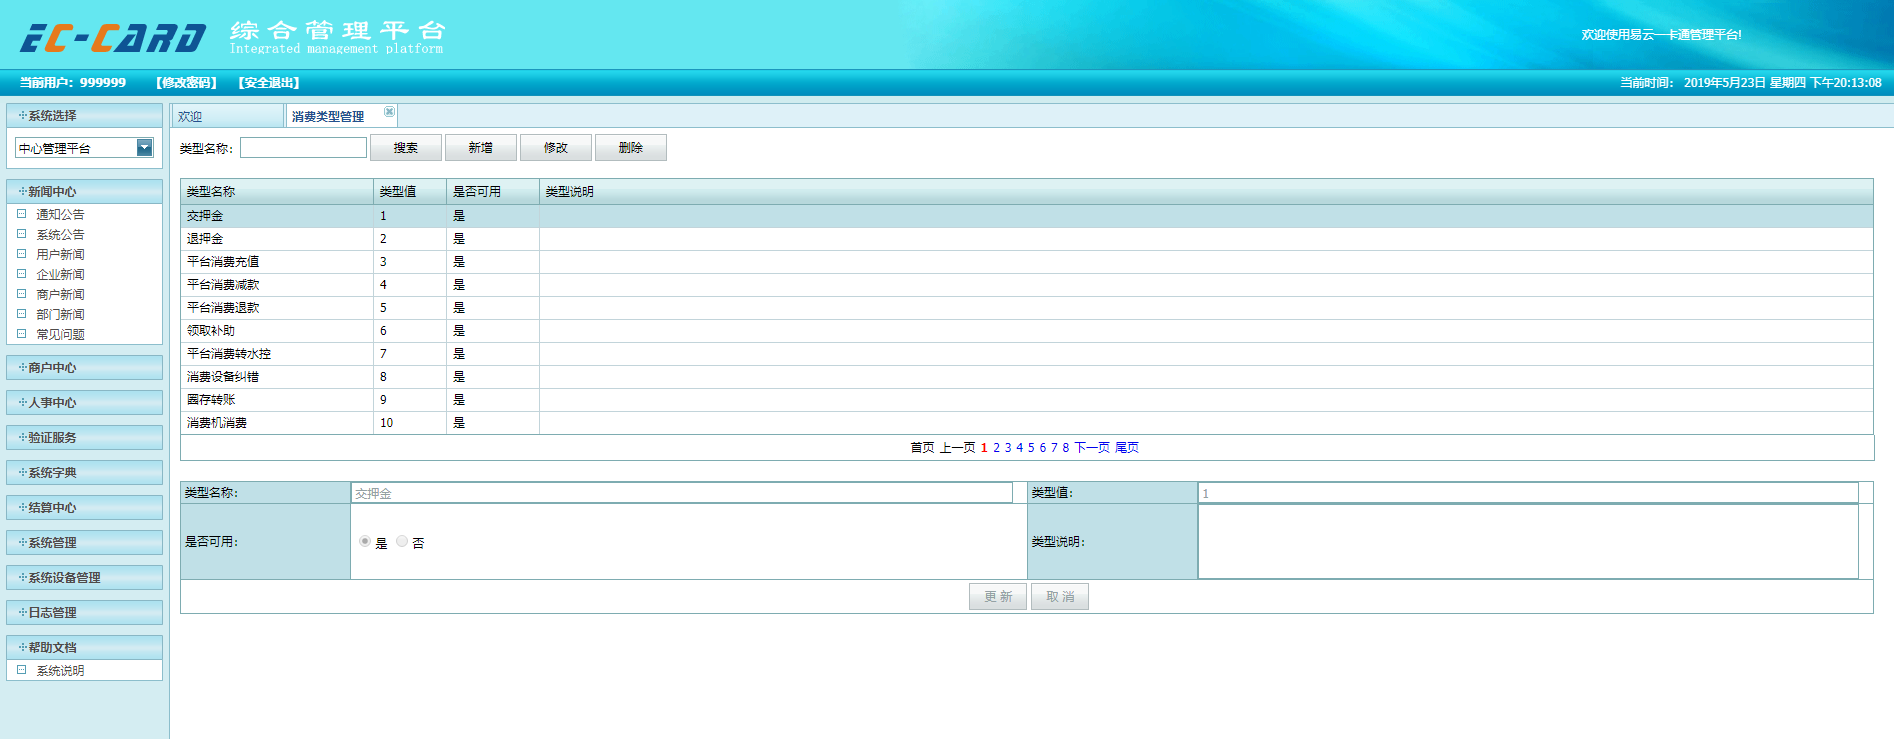Click the 类型说明 column header
This screenshot has height=739, width=1894.
click(1206, 192)
